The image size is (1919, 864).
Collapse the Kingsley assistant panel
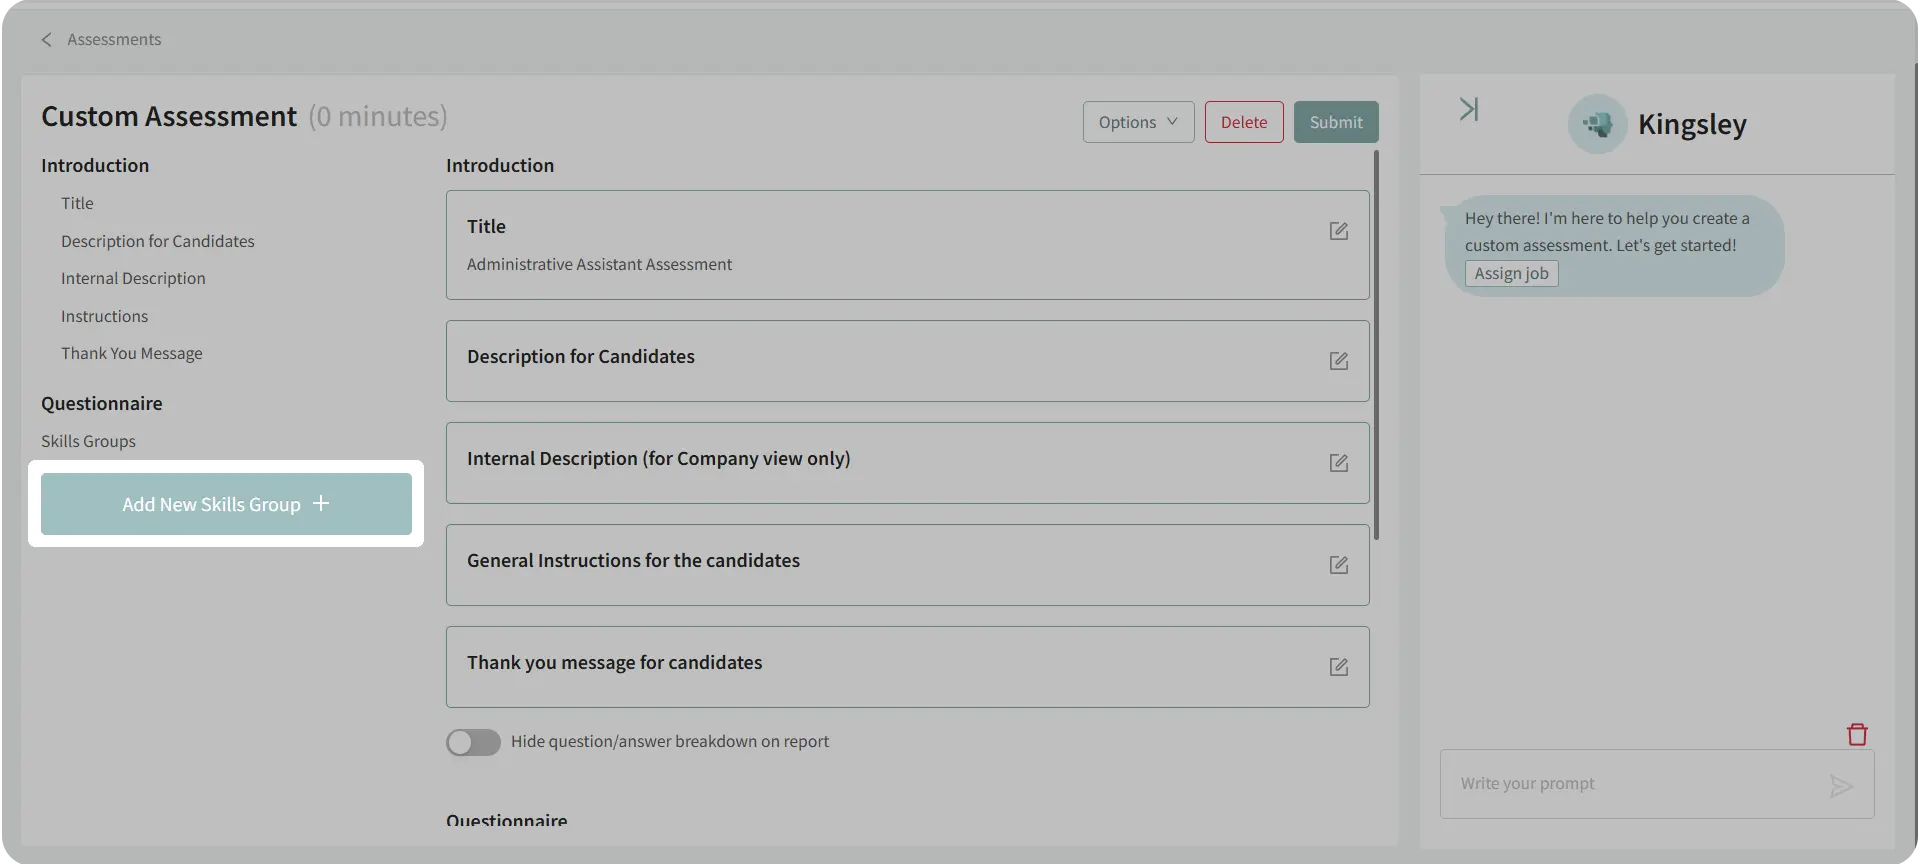pyautogui.click(x=1468, y=109)
